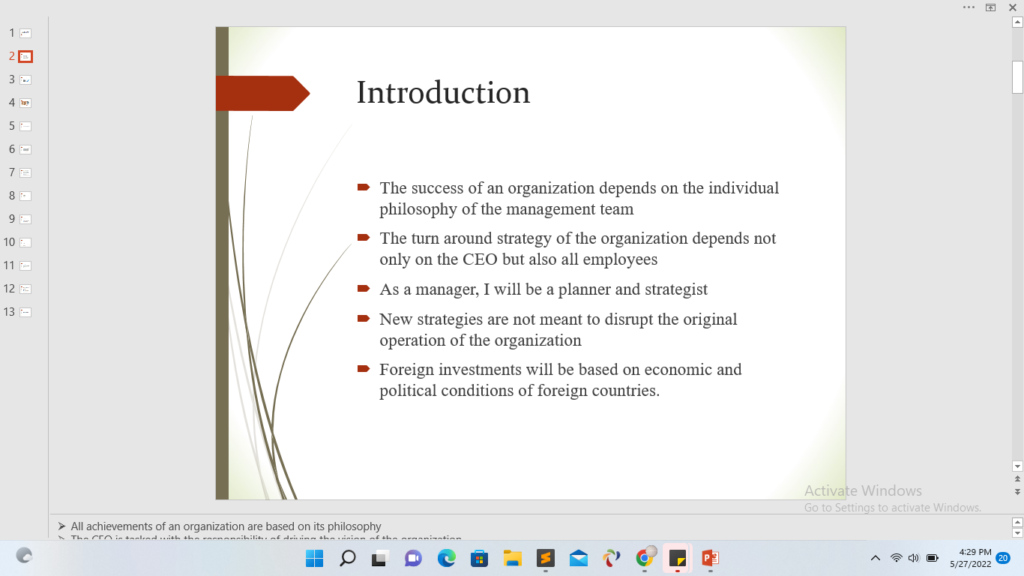Open slide 13 thumbnail
The image size is (1024, 576).
[x=26, y=312]
